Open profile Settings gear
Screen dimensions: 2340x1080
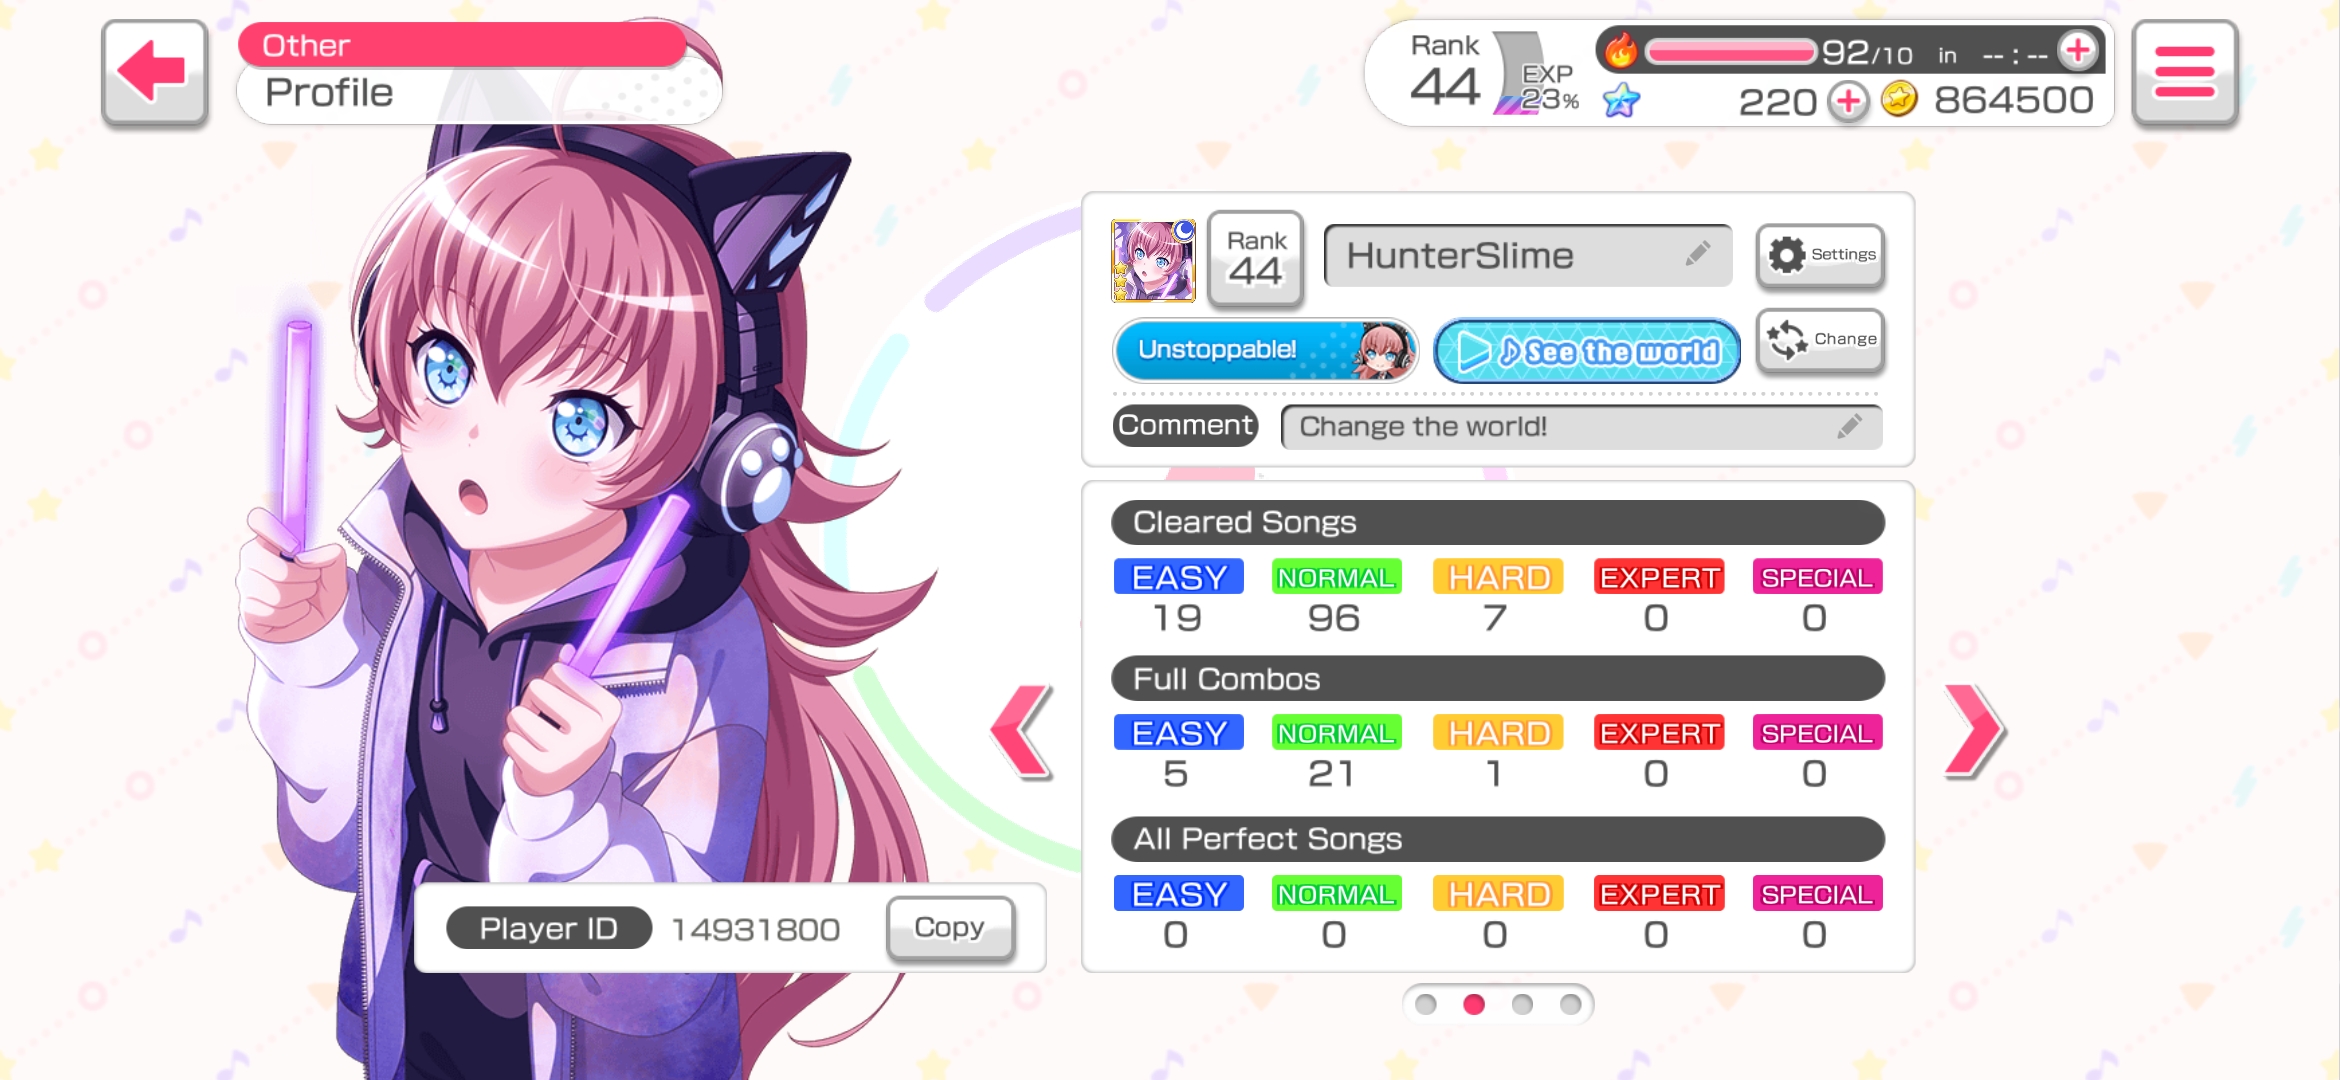(x=1820, y=255)
